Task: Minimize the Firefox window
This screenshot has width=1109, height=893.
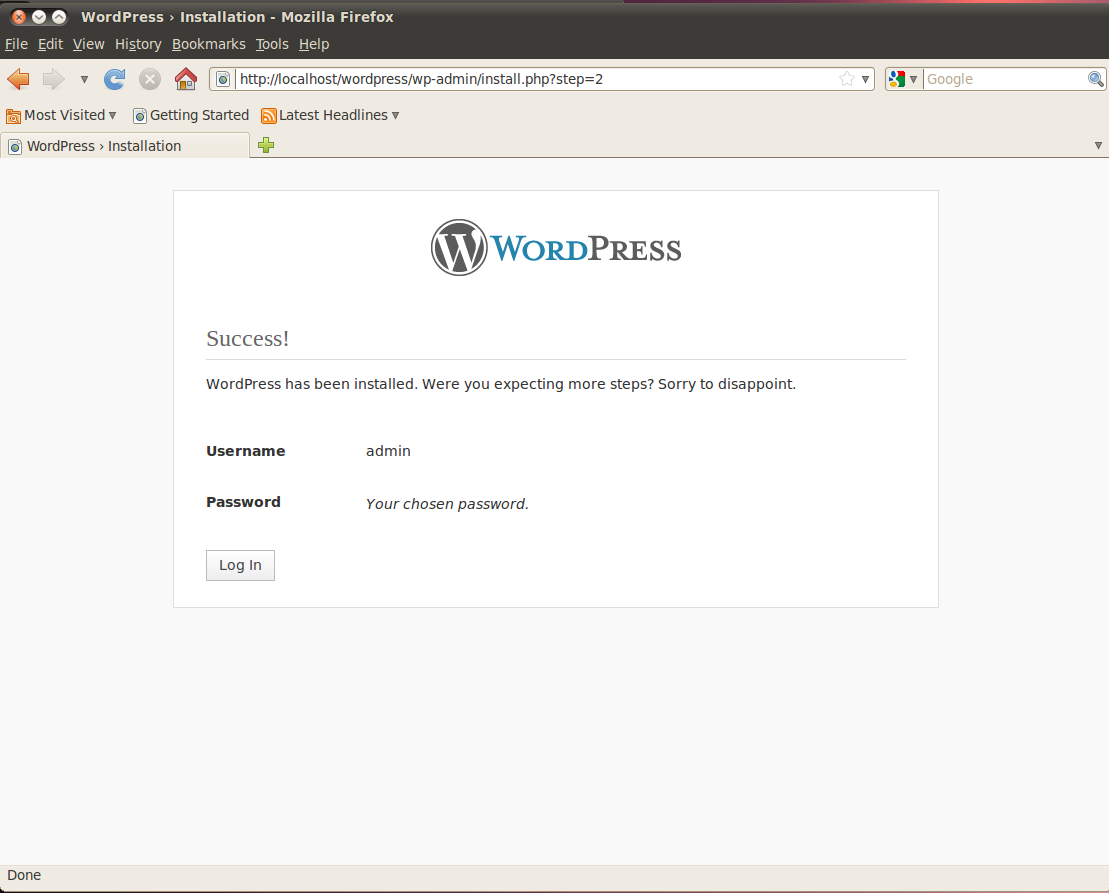Action: (39, 17)
